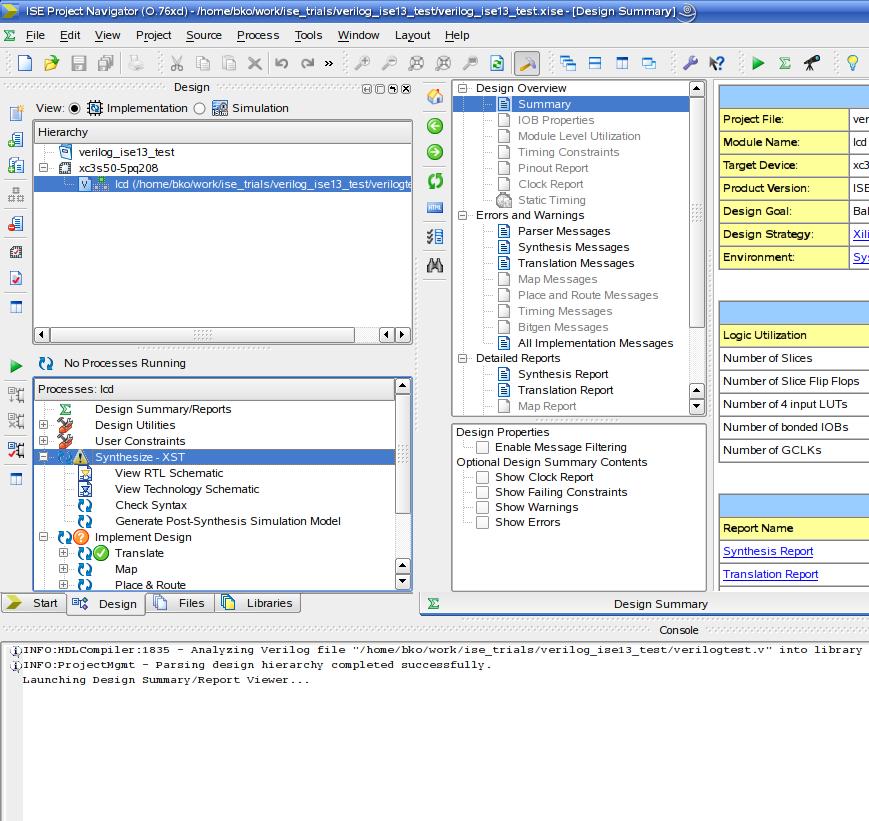Switch to the Libraries tab
869x821 pixels.
257,603
